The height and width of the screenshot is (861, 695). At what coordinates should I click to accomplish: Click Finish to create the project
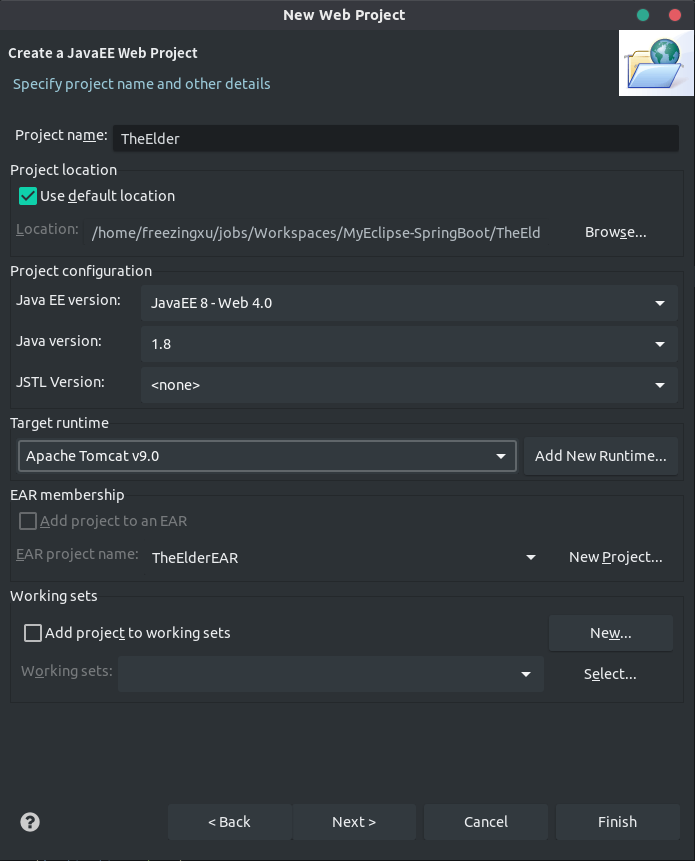tap(618, 822)
